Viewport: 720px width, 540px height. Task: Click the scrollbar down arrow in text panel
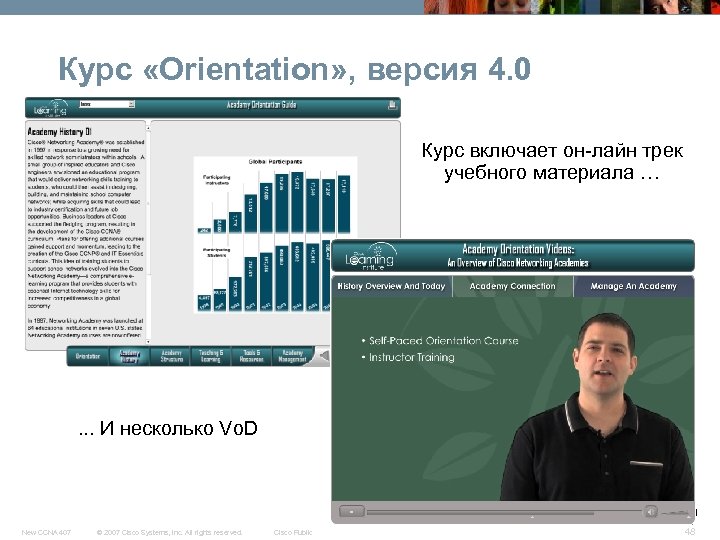tap(148, 342)
